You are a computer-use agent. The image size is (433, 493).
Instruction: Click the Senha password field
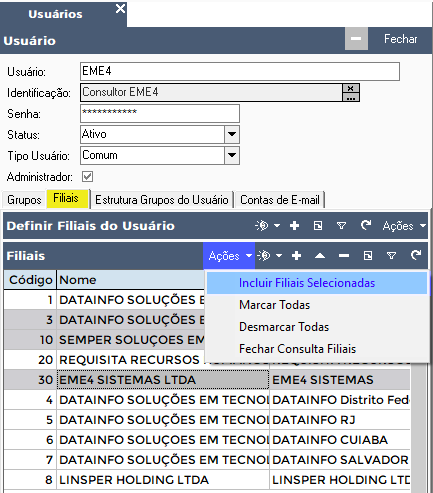coord(160,113)
